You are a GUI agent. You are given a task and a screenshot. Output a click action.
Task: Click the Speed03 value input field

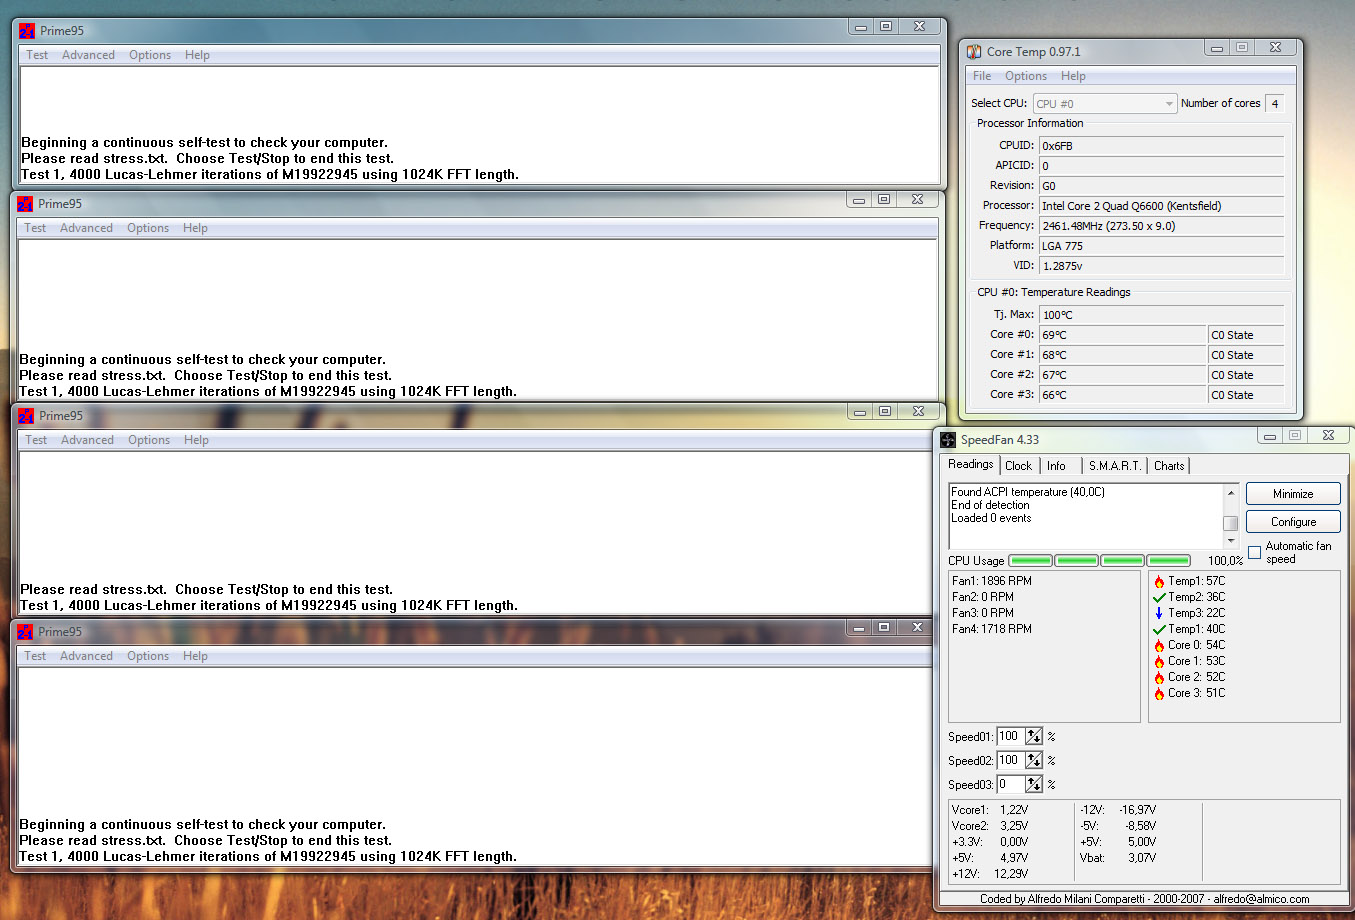(1010, 785)
